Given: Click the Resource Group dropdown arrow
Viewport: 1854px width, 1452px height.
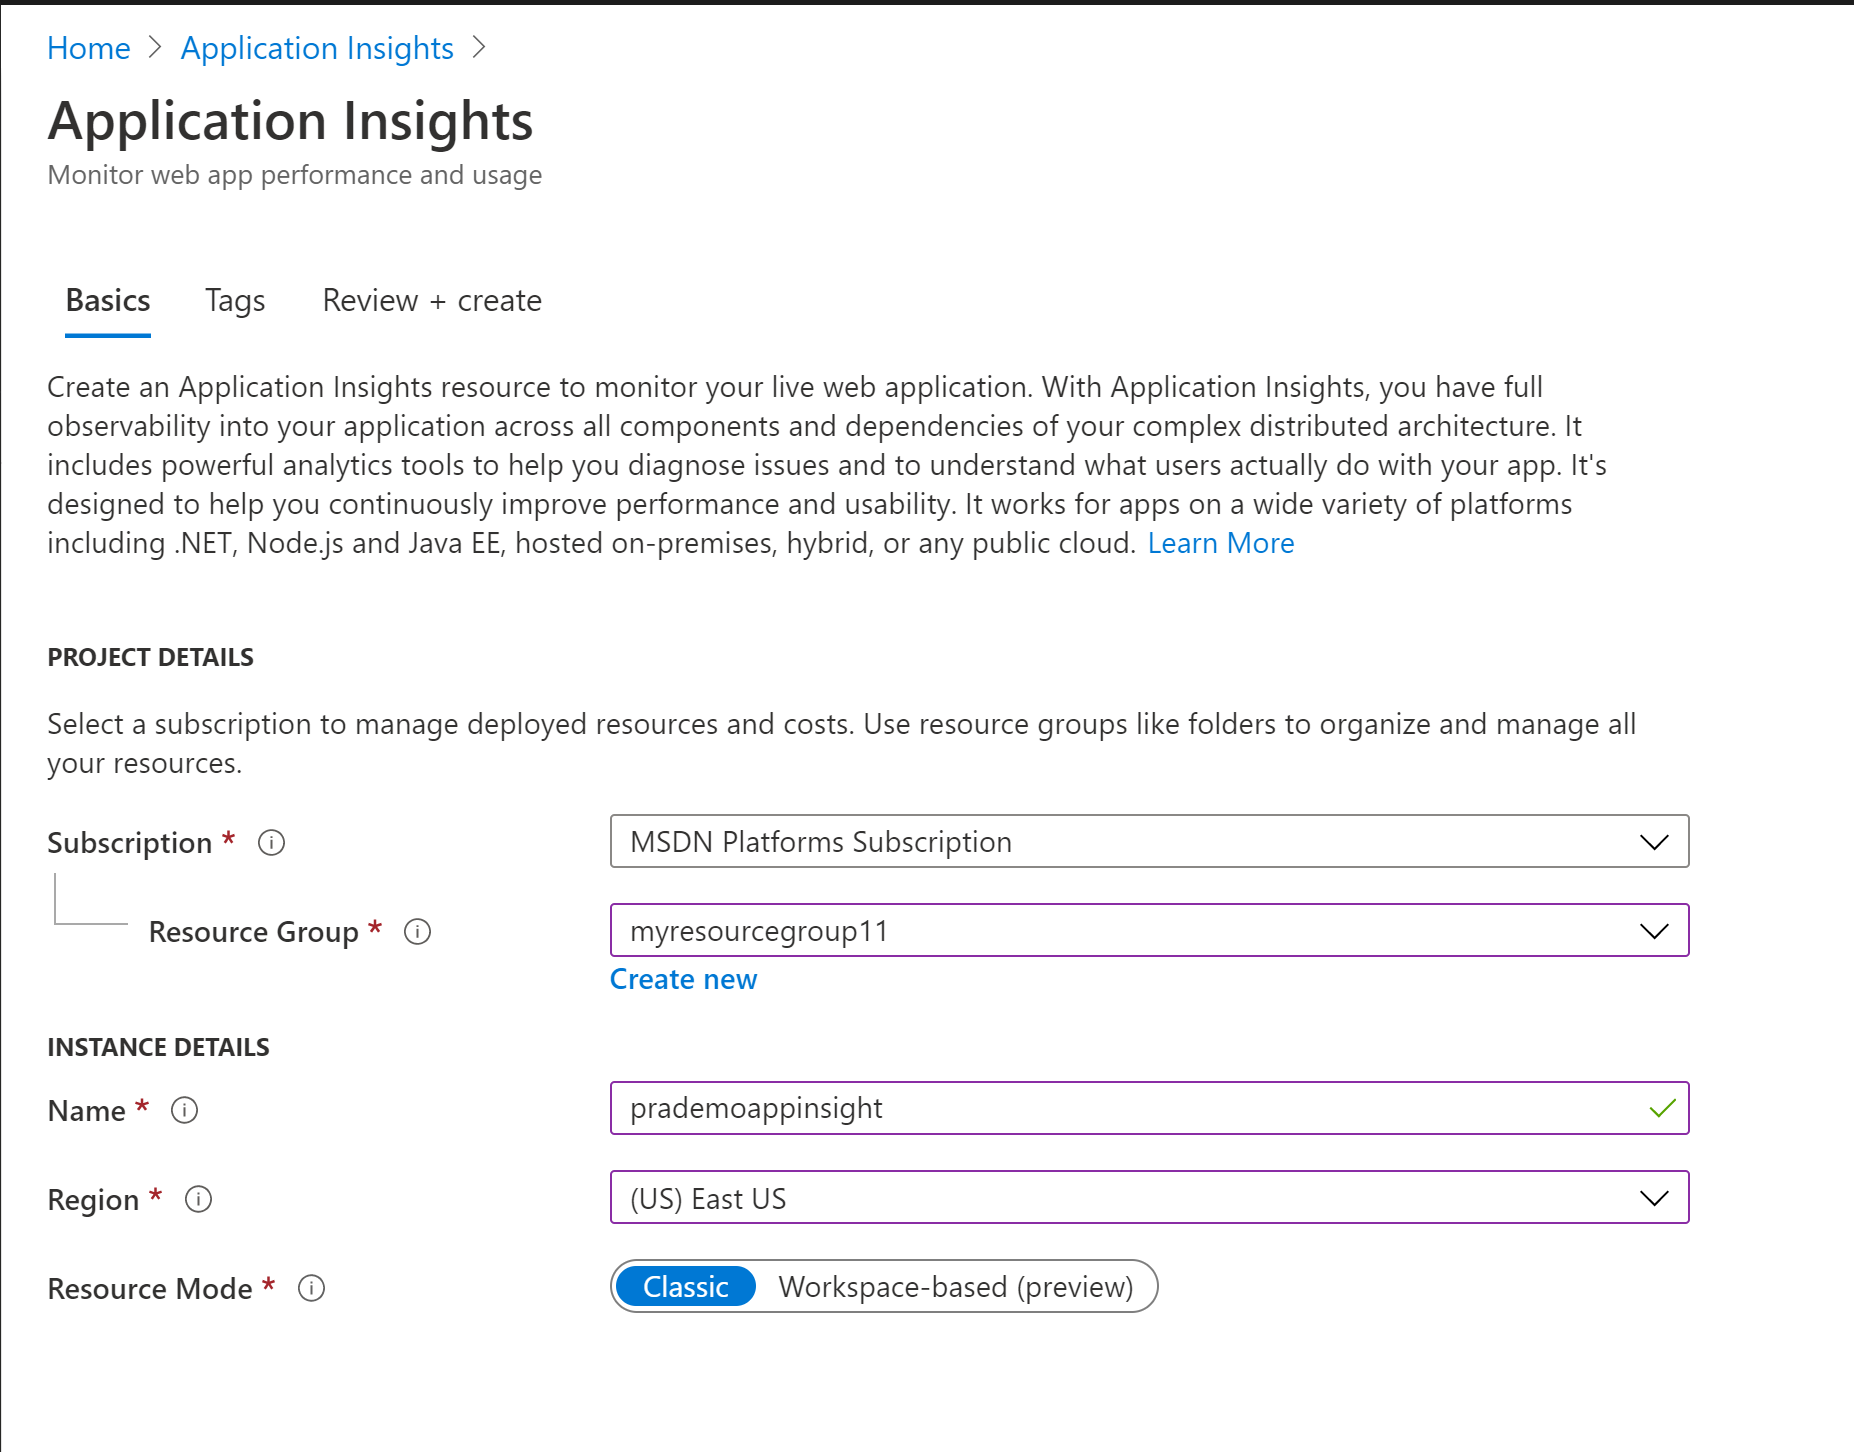Looking at the screenshot, I should click(x=1654, y=931).
